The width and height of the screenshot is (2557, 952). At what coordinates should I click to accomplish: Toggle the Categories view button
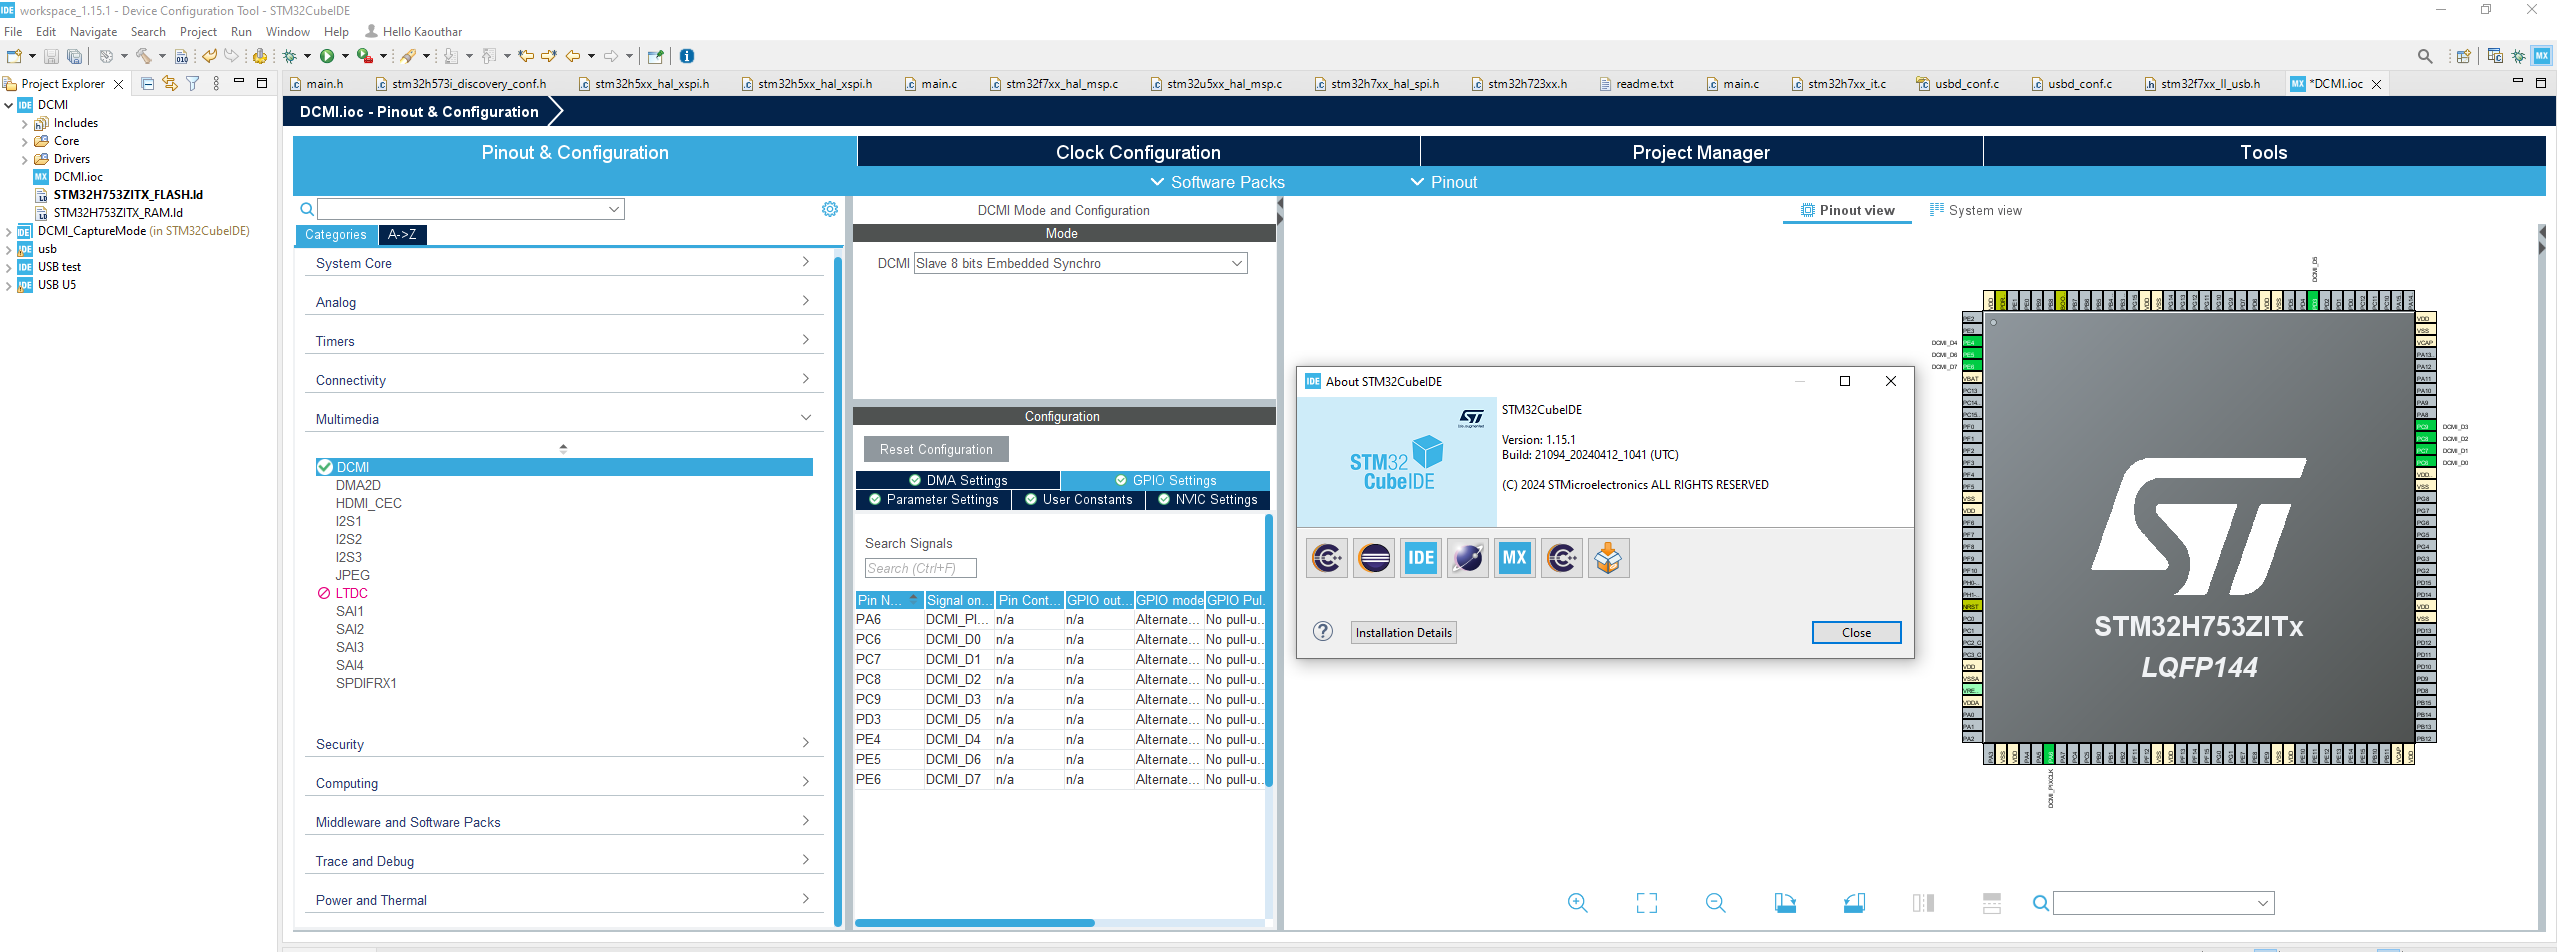(336, 235)
